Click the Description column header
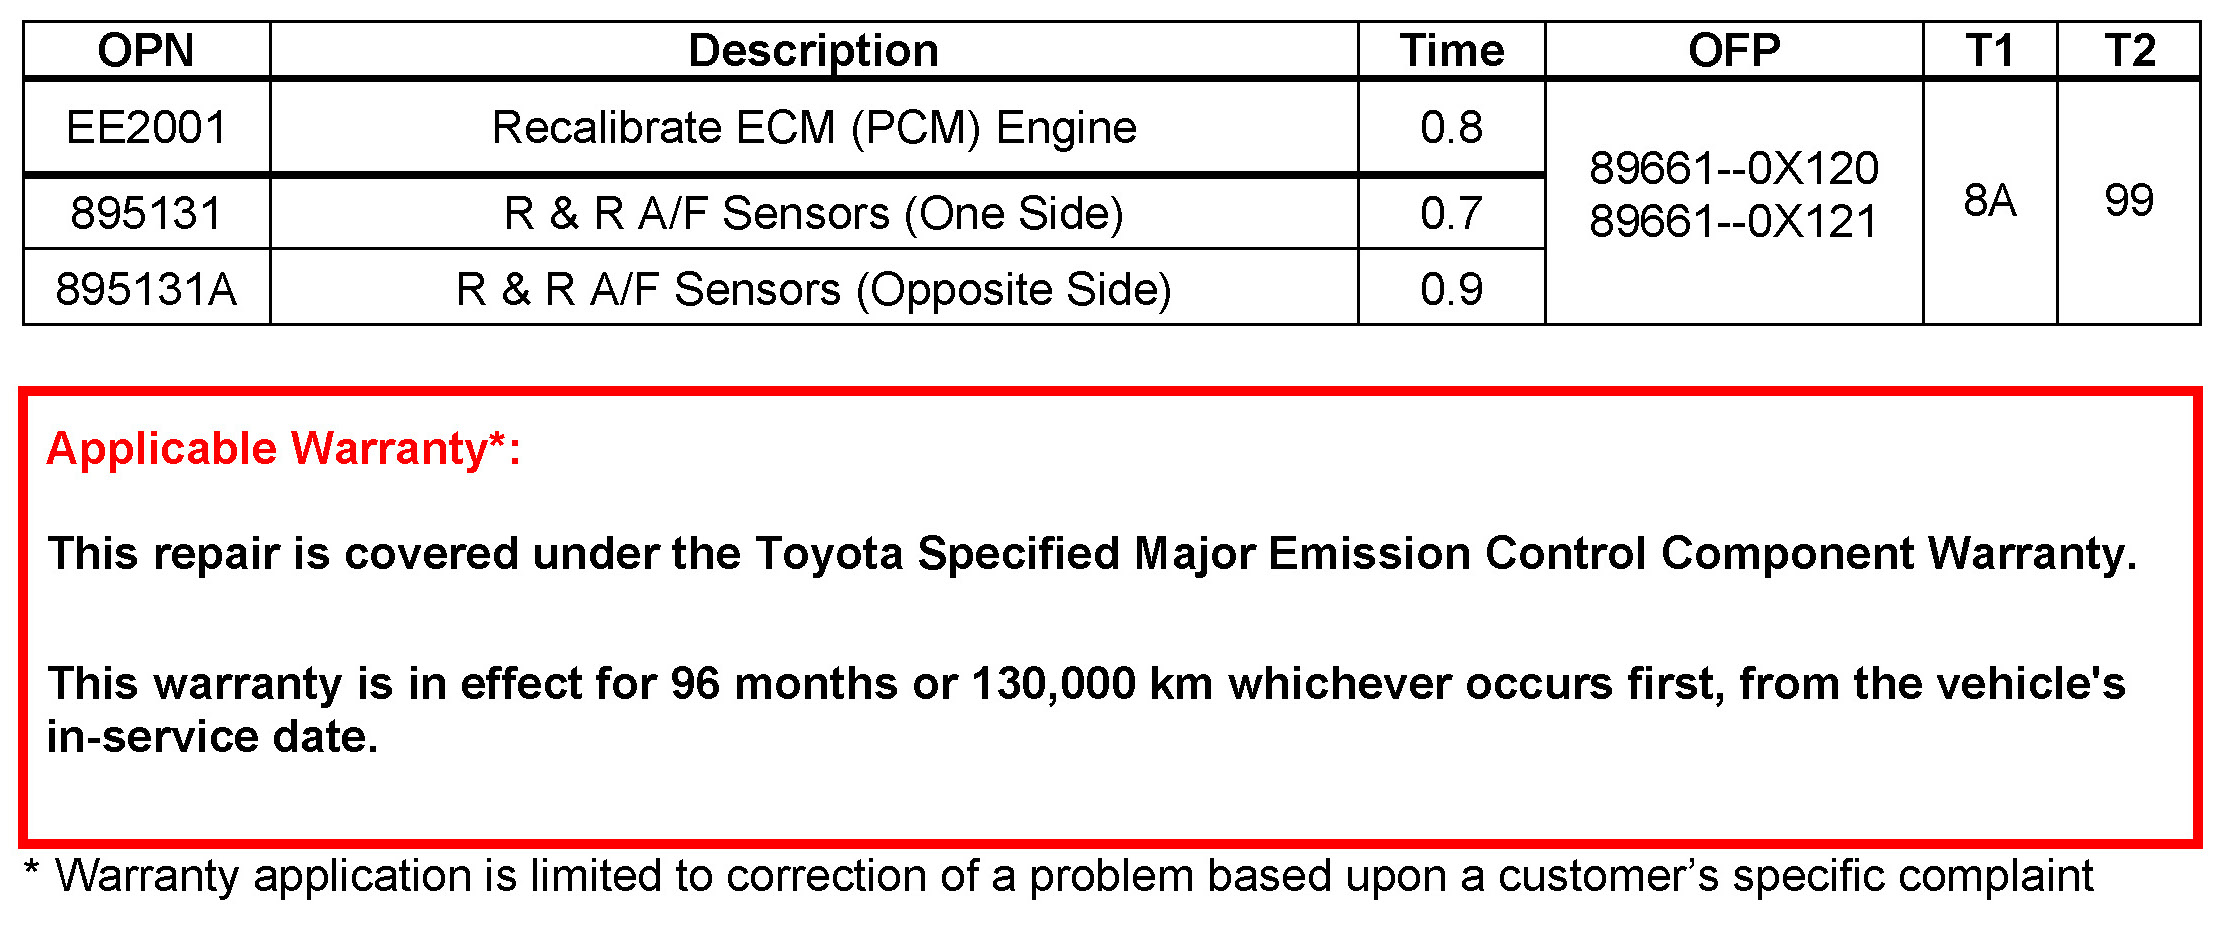The height and width of the screenshot is (930, 2226). (x=813, y=50)
